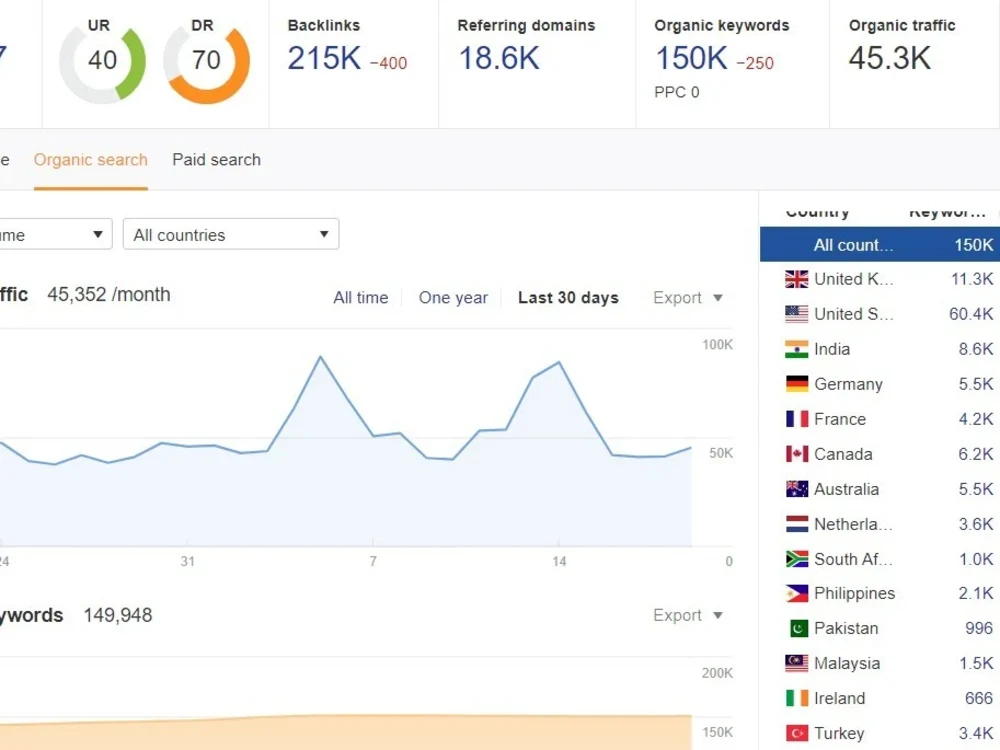Select the All countries row in the country table

(880, 245)
